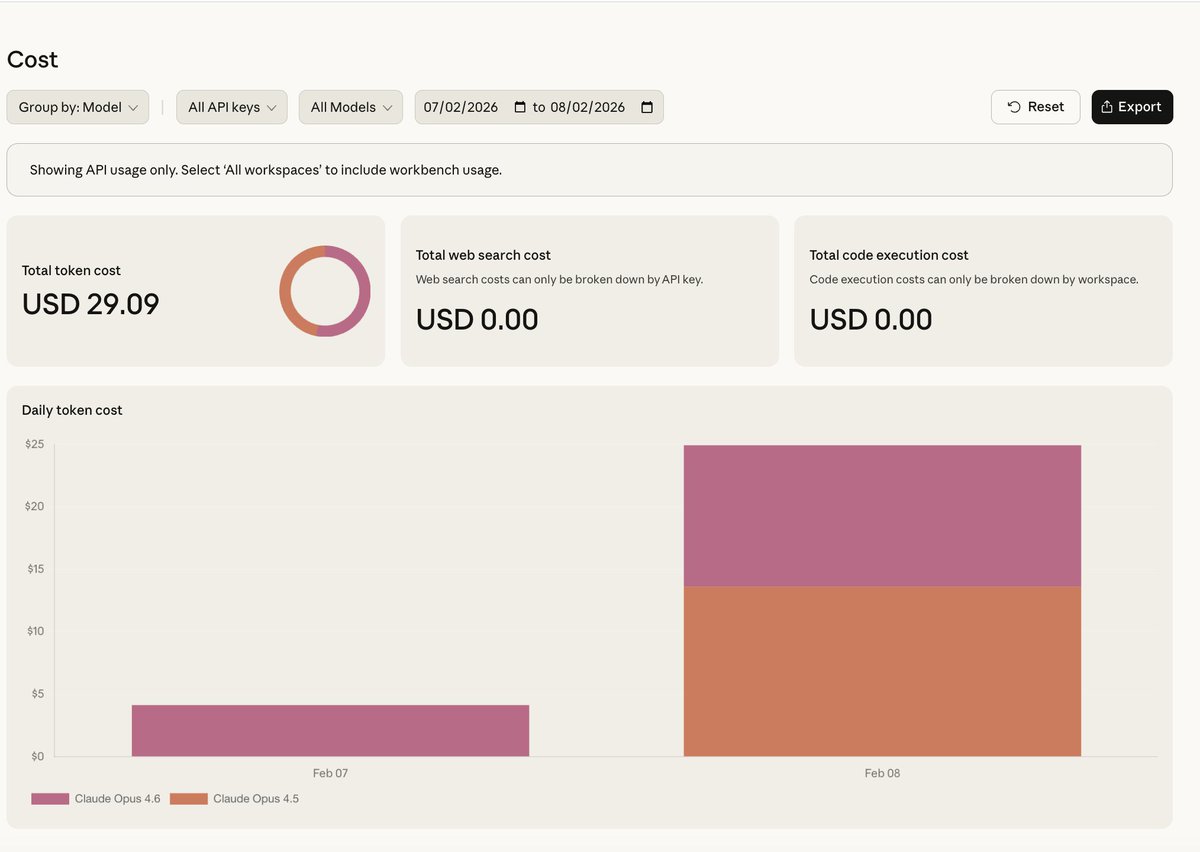
Task: Click the $25 y-axis label
Action: [x=35, y=444]
